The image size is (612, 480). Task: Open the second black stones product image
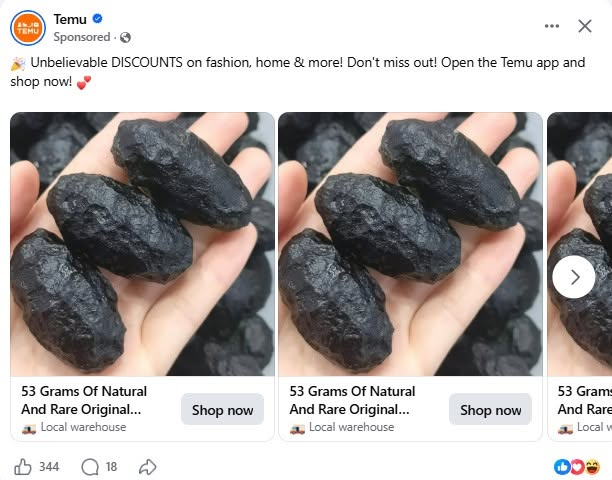410,244
